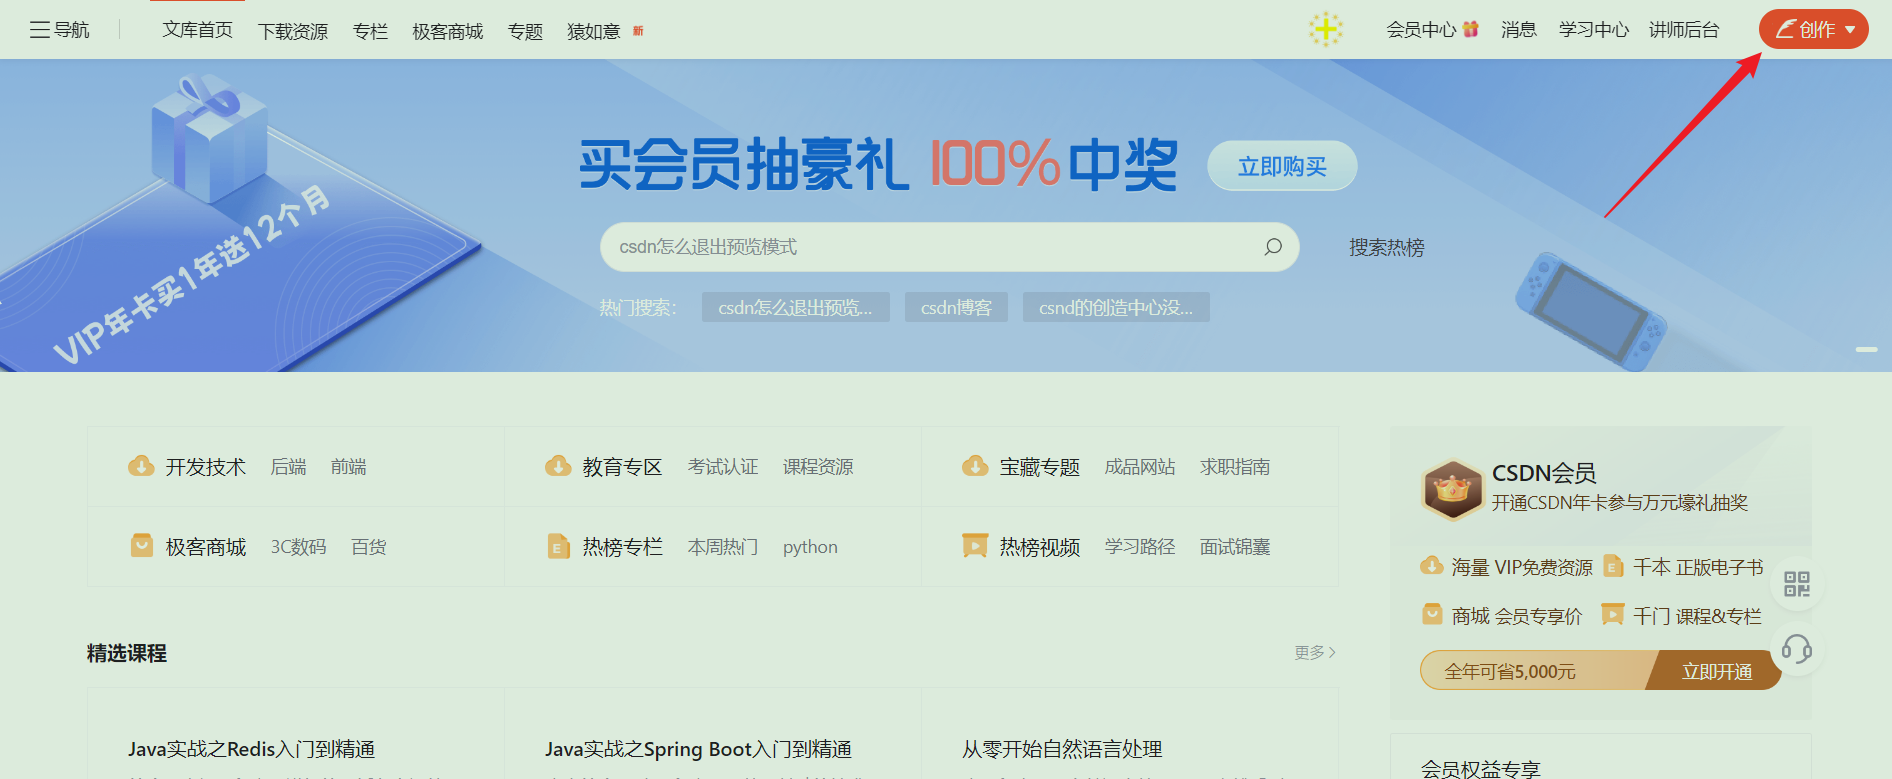The width and height of the screenshot is (1892, 779).
Task: Open the hamburger 导航 menu icon
Action: [40, 30]
